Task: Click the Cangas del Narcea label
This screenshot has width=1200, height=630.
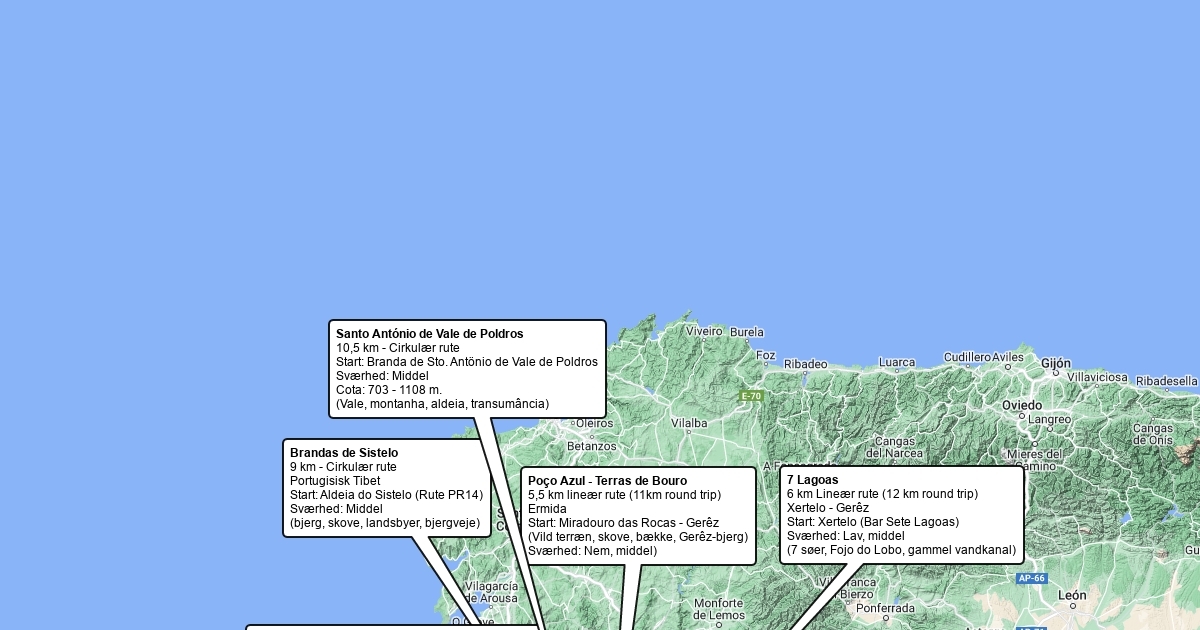Action: [x=895, y=447]
